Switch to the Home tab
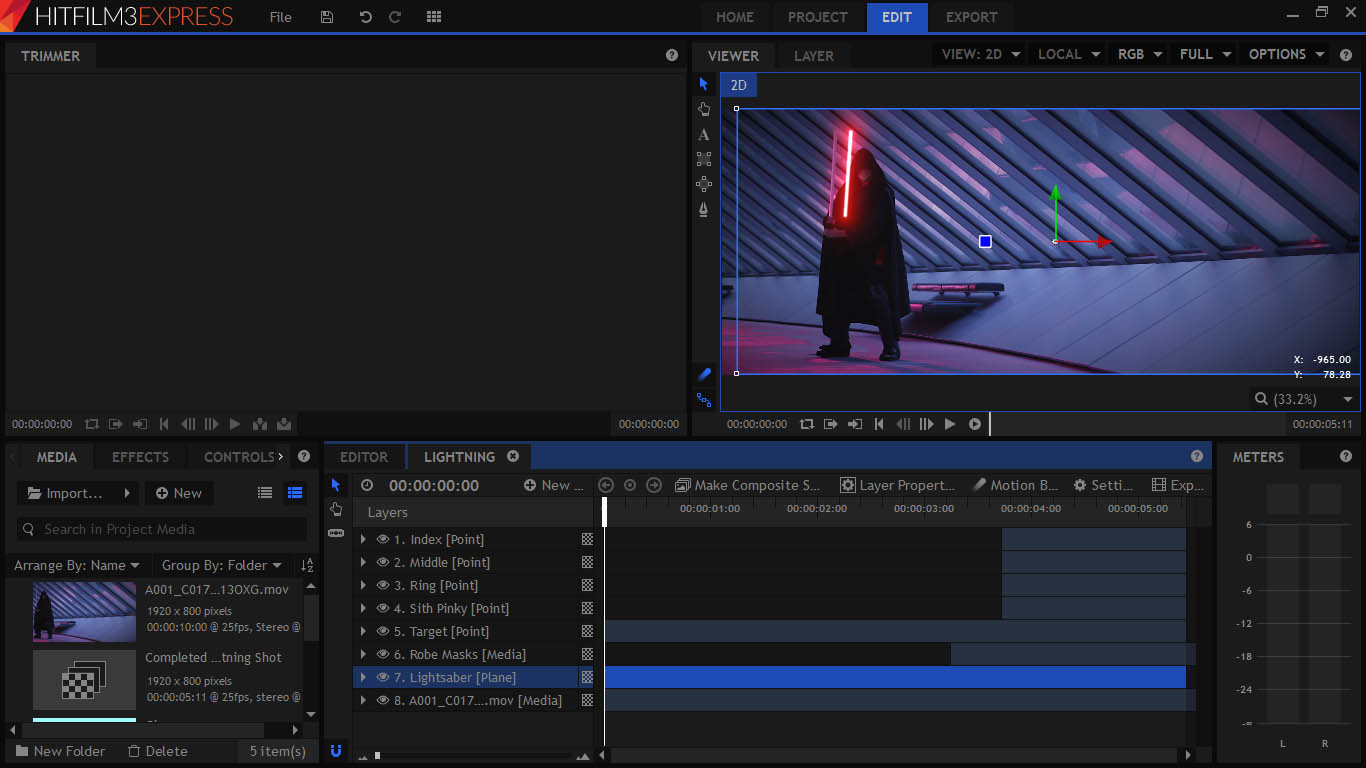This screenshot has height=768, width=1366. 735,17
